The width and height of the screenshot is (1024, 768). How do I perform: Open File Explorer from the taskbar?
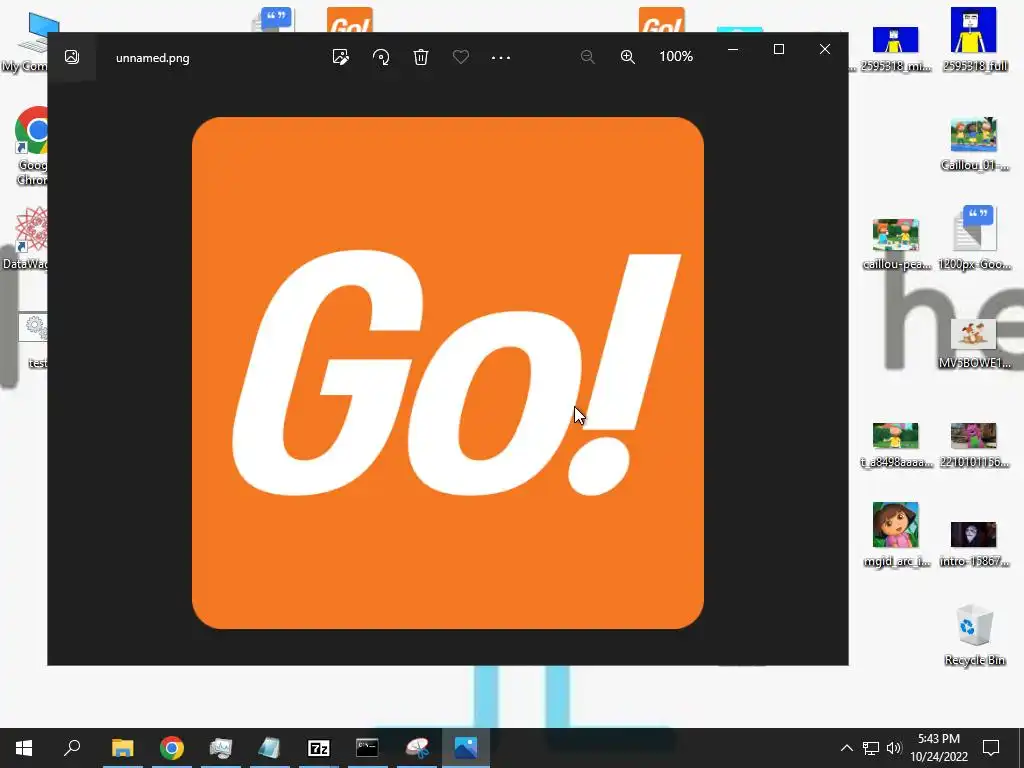point(122,748)
